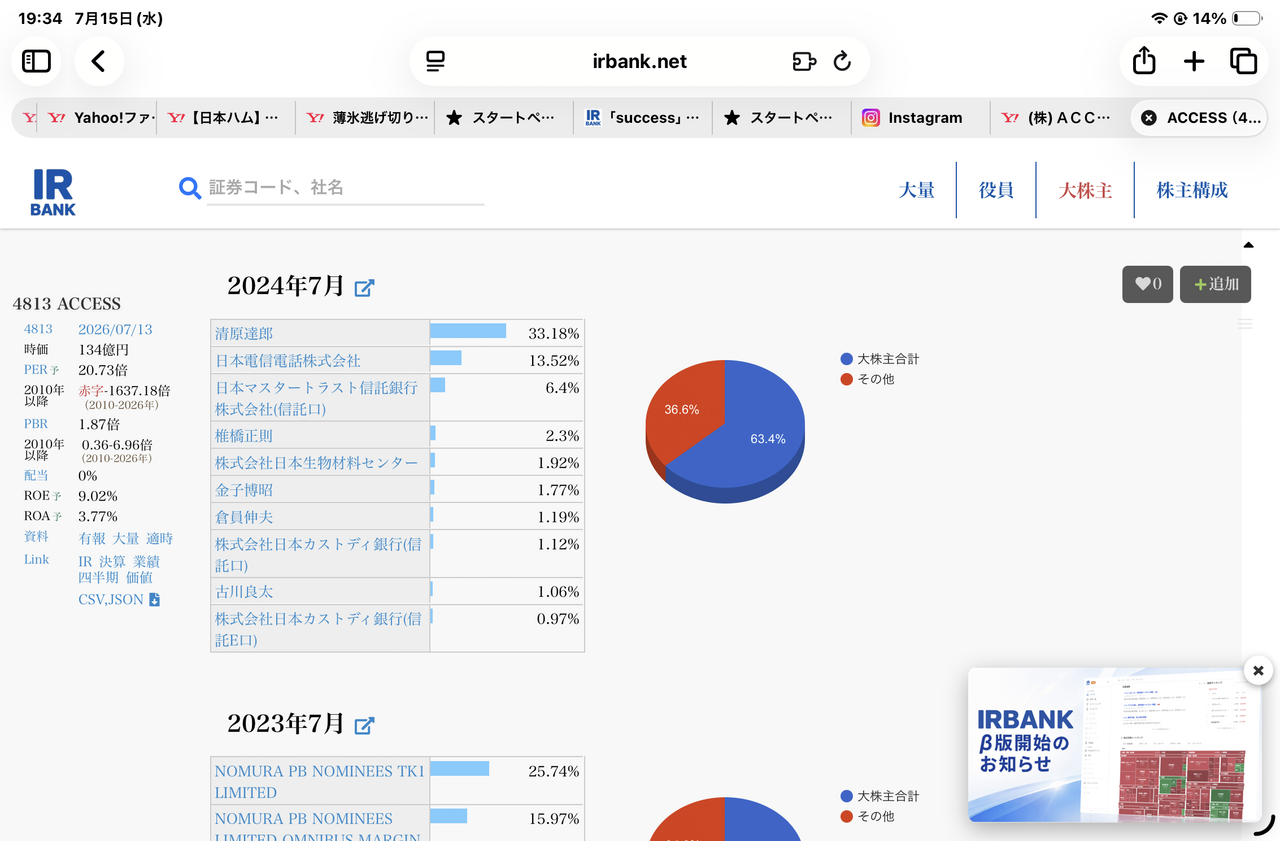Collapse the page with the small up arrow
This screenshot has width=1280, height=841.
pos(1248,245)
